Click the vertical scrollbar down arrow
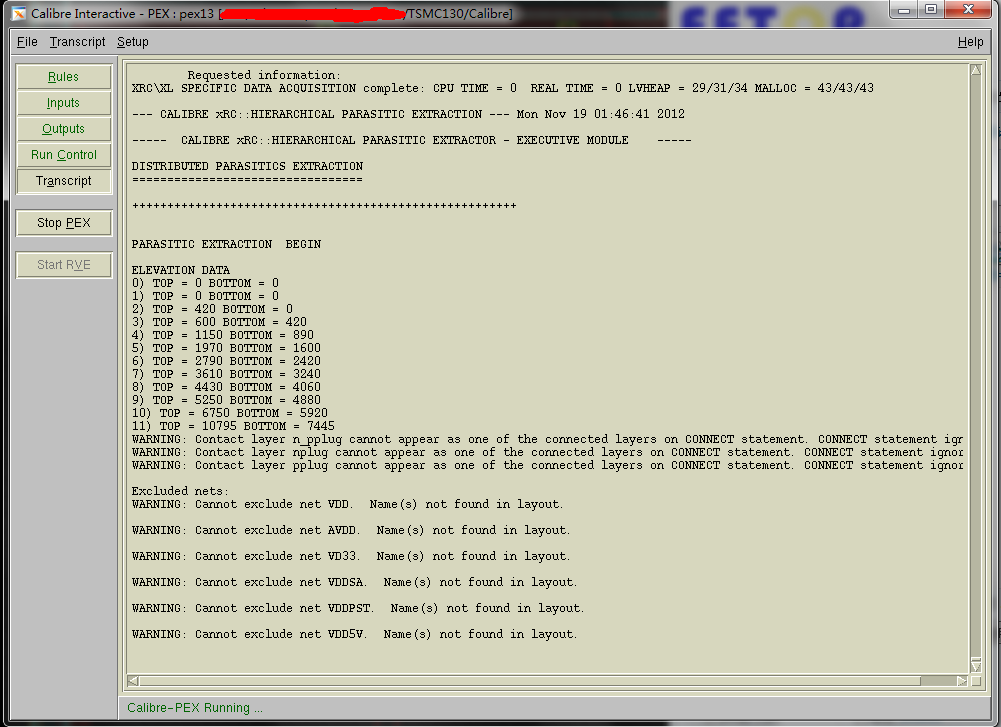The image size is (1001, 727). 975,666
